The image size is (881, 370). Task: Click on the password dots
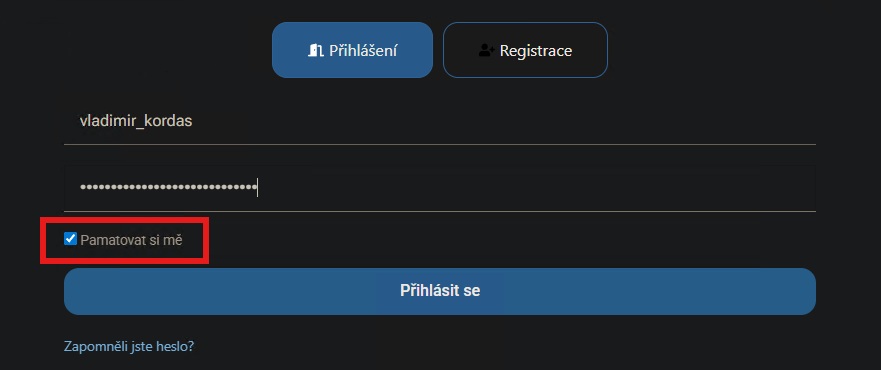[x=167, y=187]
